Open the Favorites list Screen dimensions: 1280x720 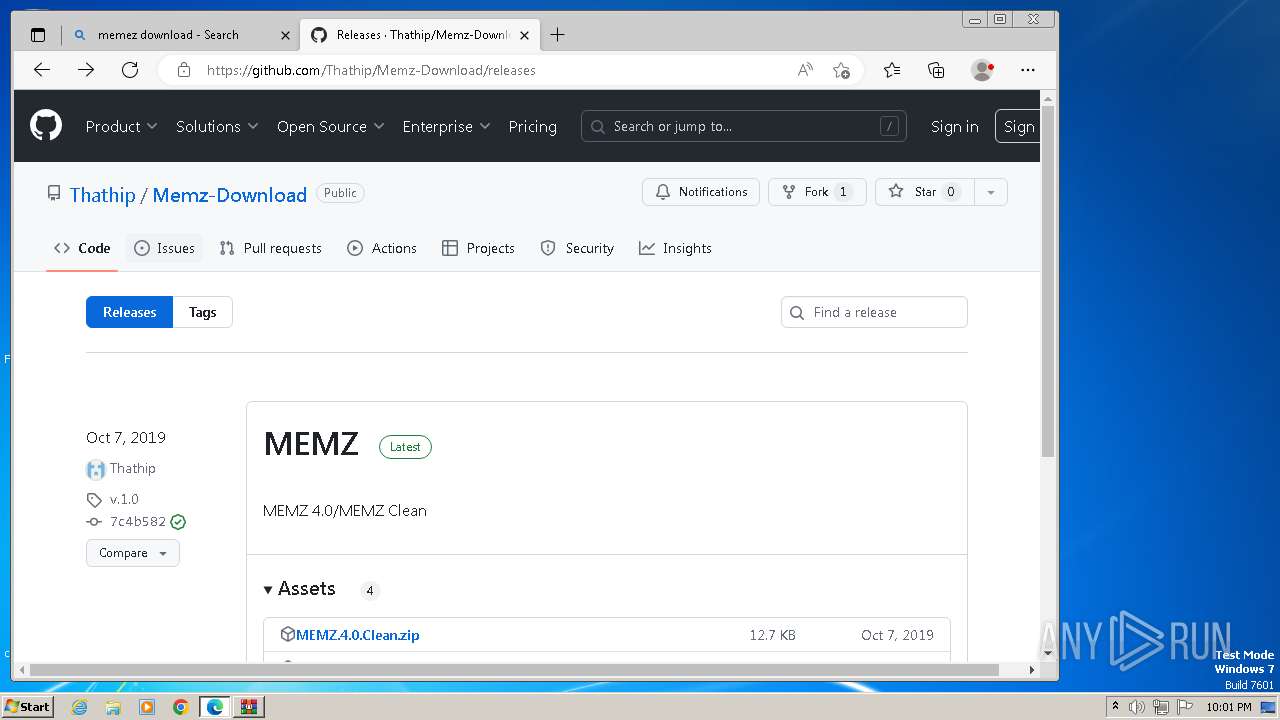[892, 70]
